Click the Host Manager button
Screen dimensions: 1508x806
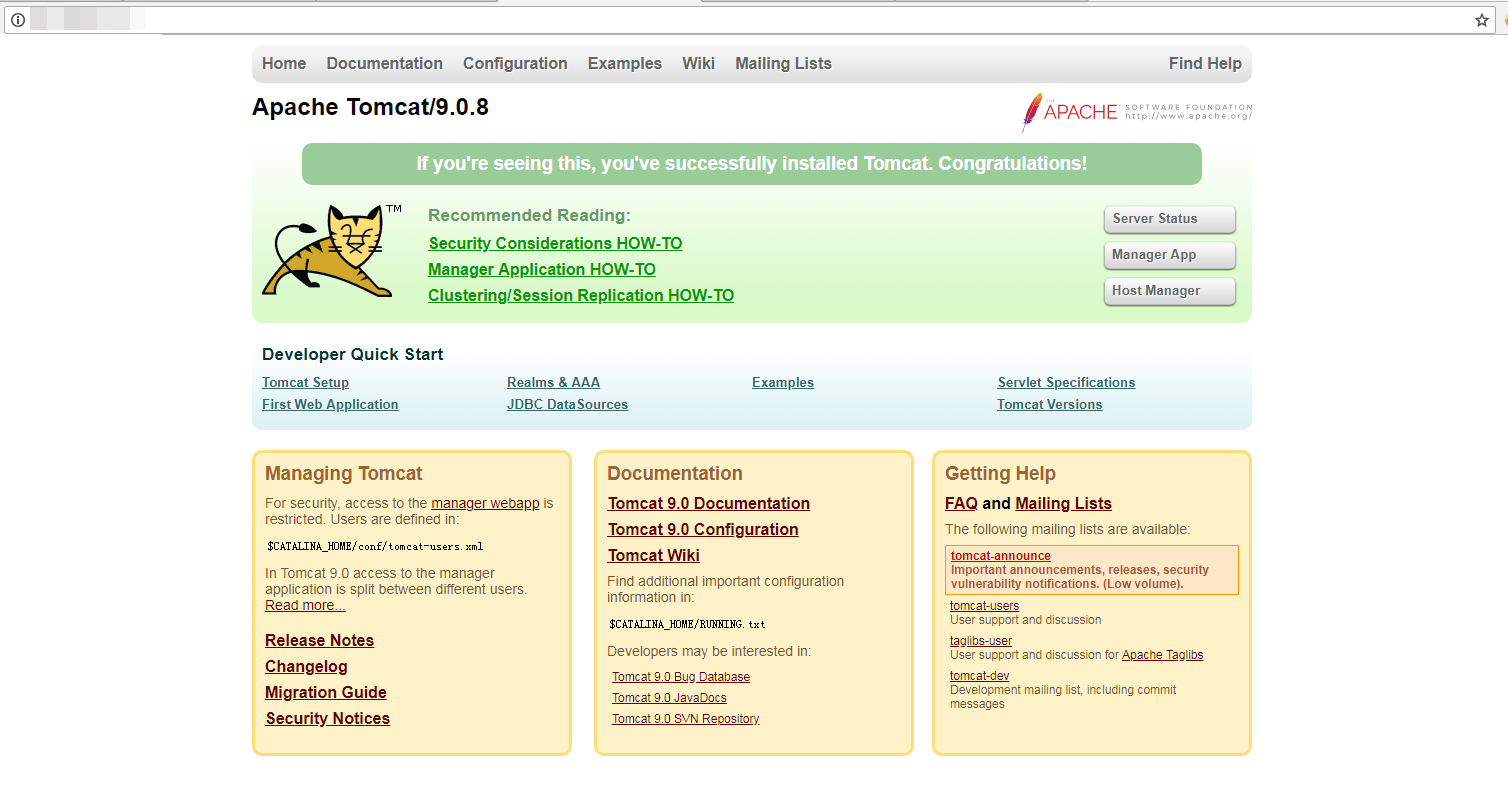[x=1170, y=291]
